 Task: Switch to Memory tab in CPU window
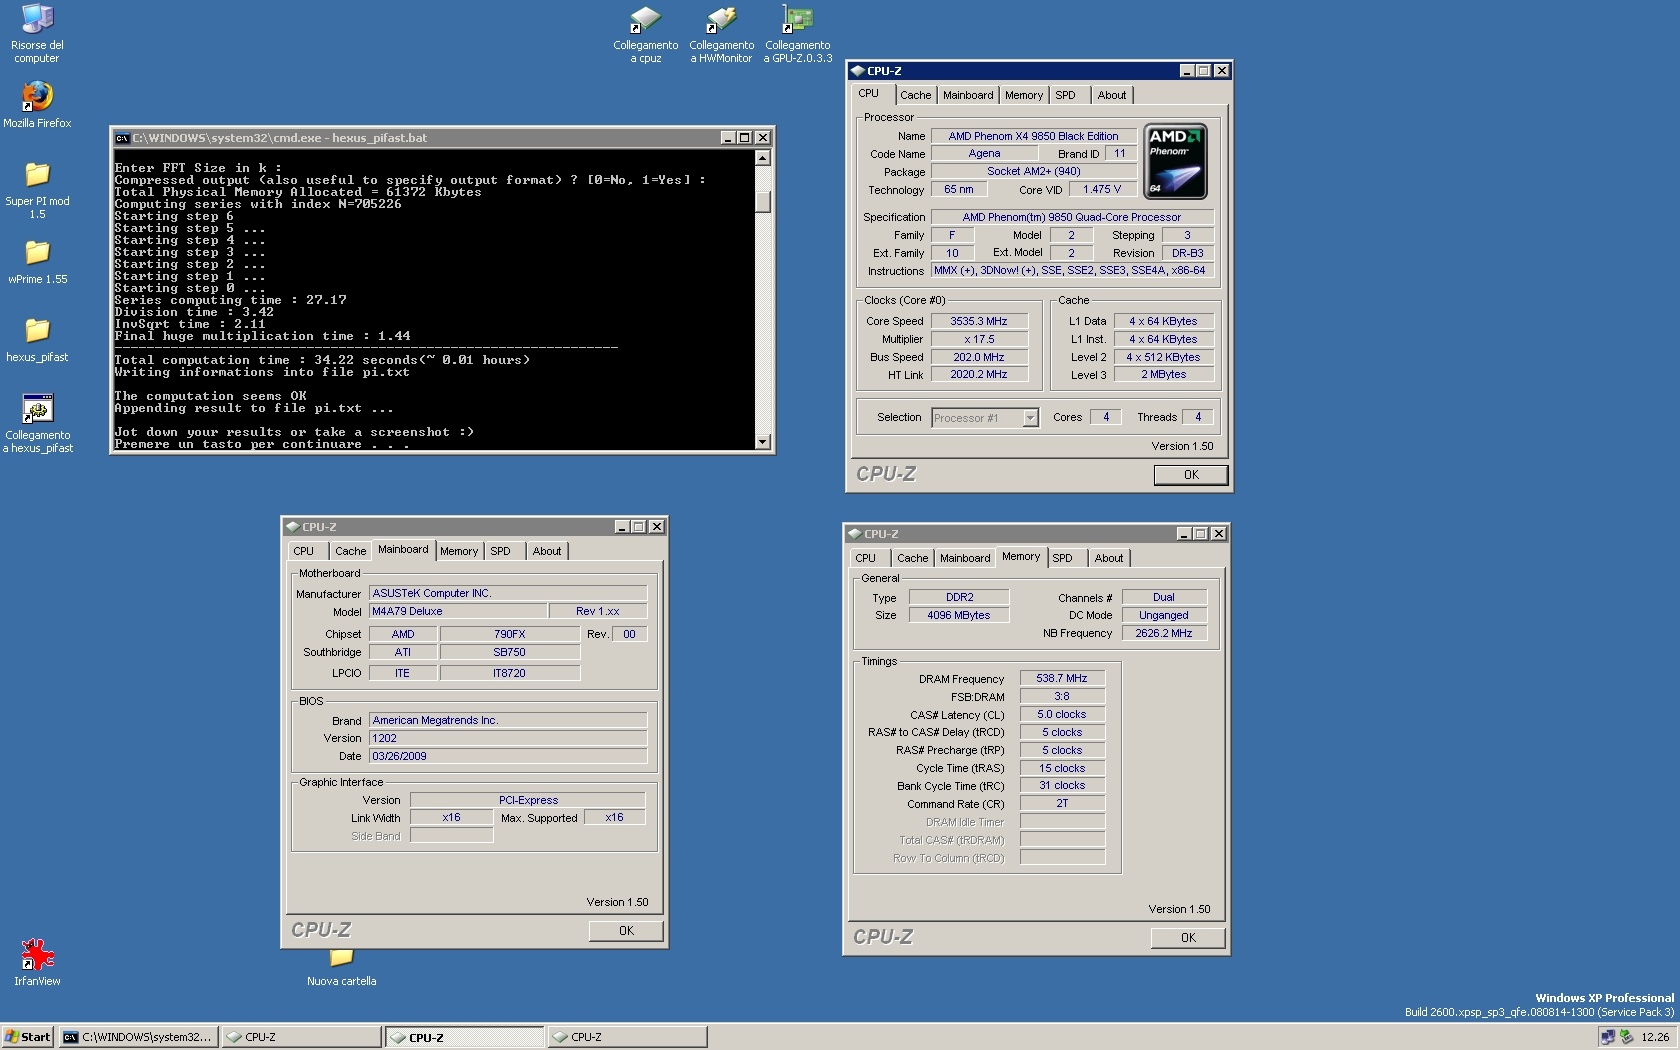point(1023,95)
